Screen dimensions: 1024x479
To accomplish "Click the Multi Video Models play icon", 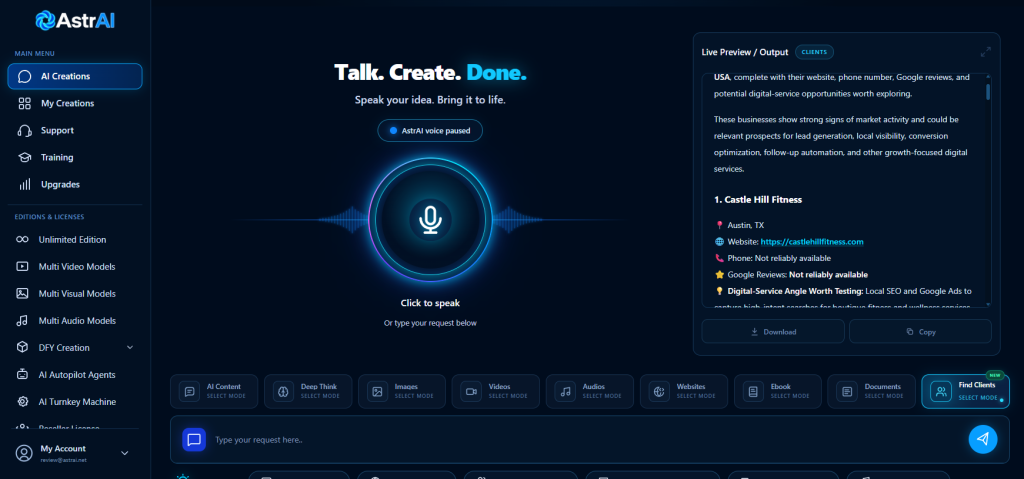I will [x=22, y=267].
